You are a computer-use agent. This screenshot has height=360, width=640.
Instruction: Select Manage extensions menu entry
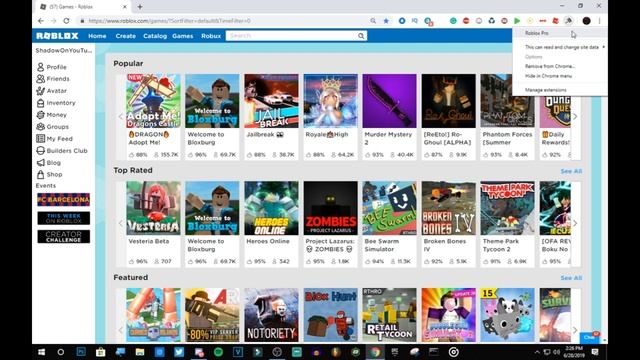546,90
